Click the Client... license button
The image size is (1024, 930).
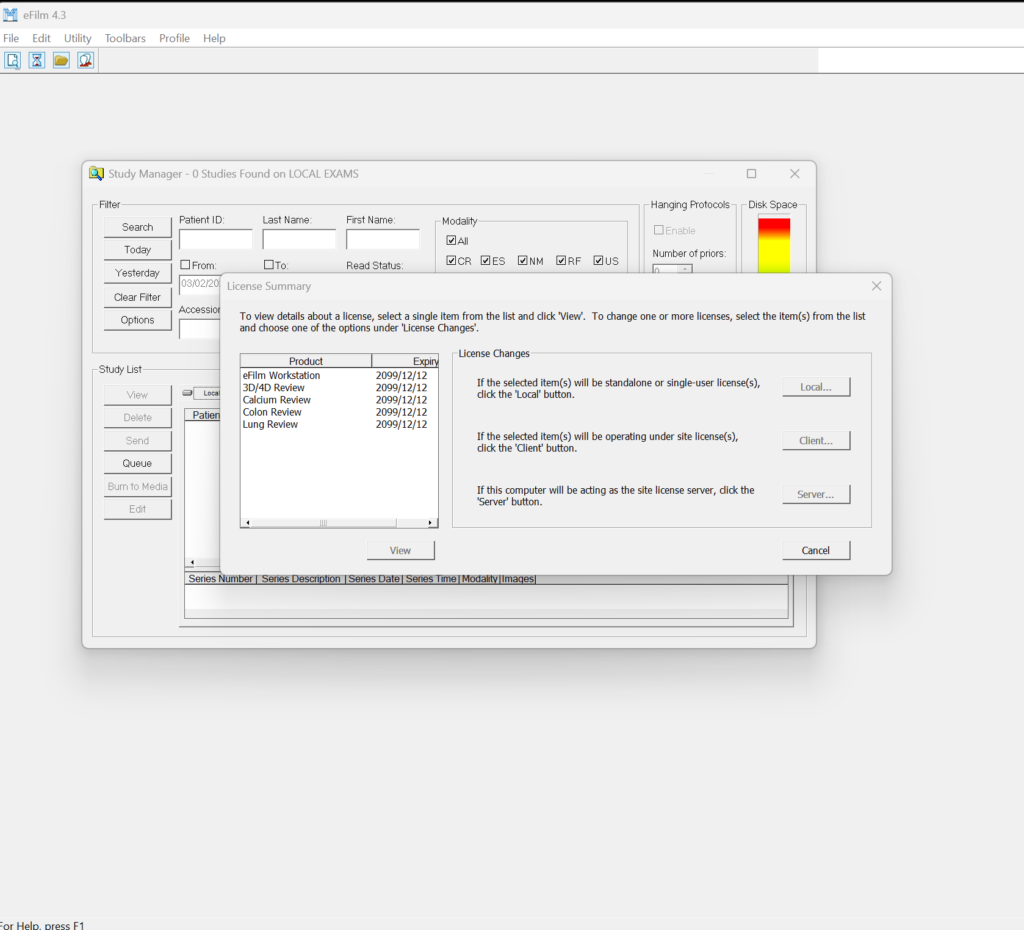point(816,440)
